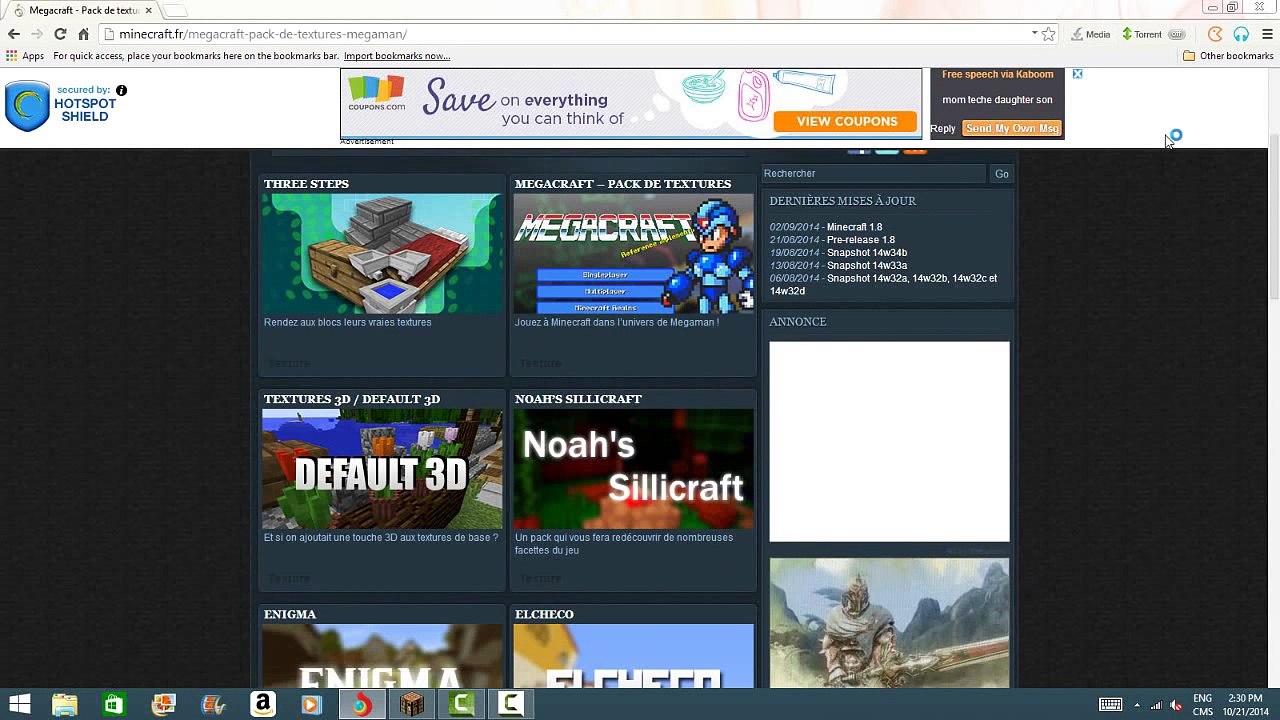
Task: Click the warrior game ad image
Action: [x=889, y=623]
